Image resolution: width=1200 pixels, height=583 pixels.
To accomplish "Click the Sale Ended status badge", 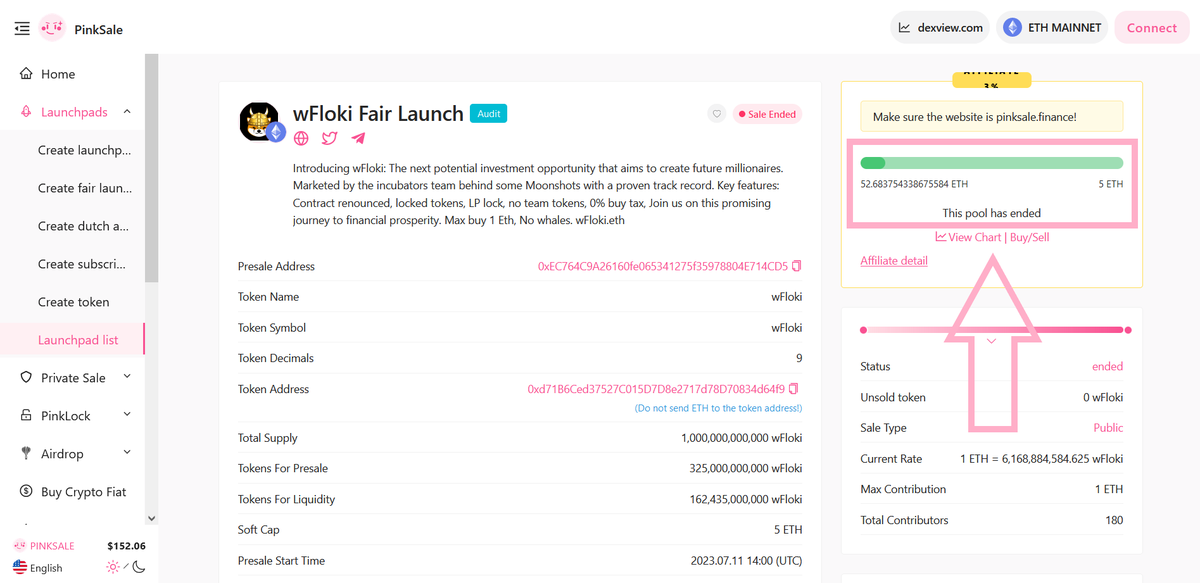I will coord(767,114).
